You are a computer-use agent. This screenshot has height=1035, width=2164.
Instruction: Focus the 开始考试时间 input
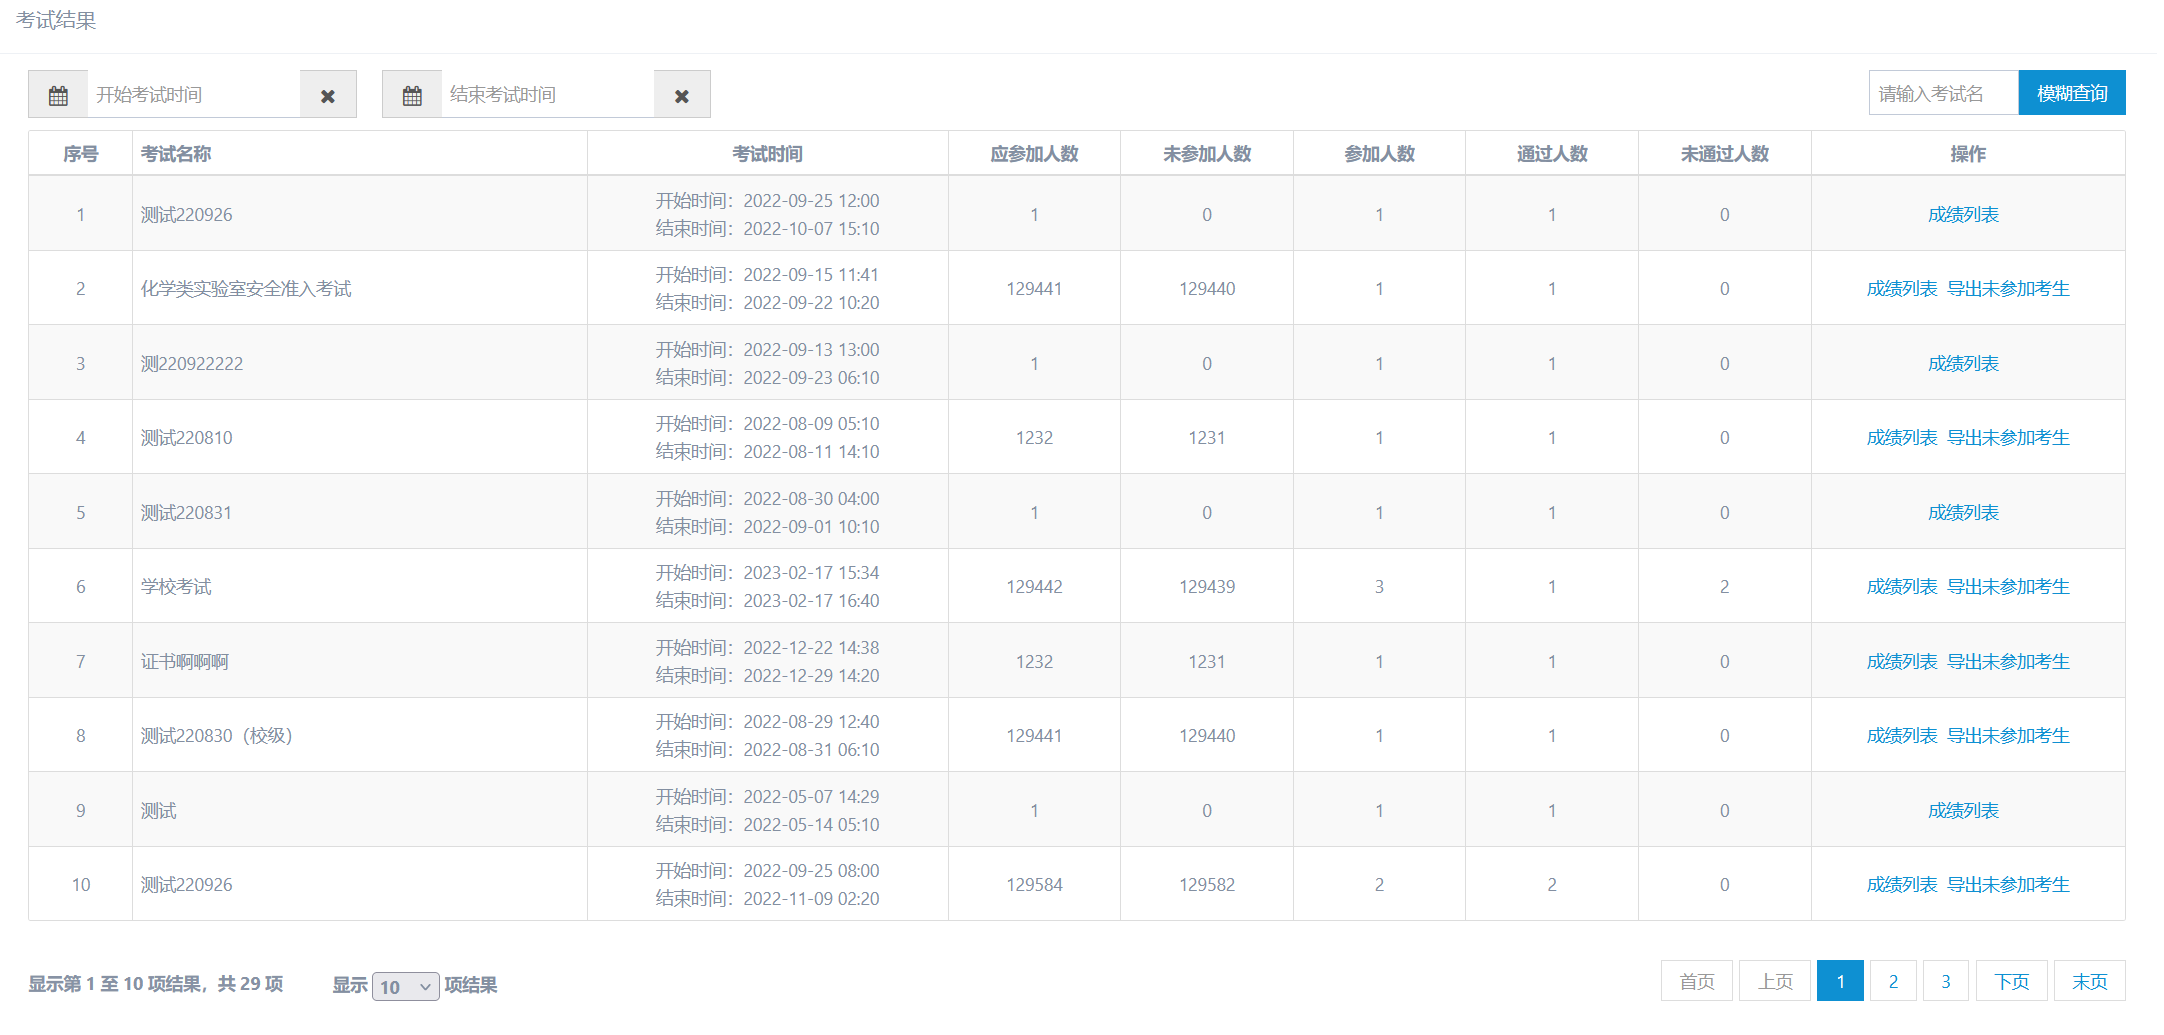click(x=194, y=95)
